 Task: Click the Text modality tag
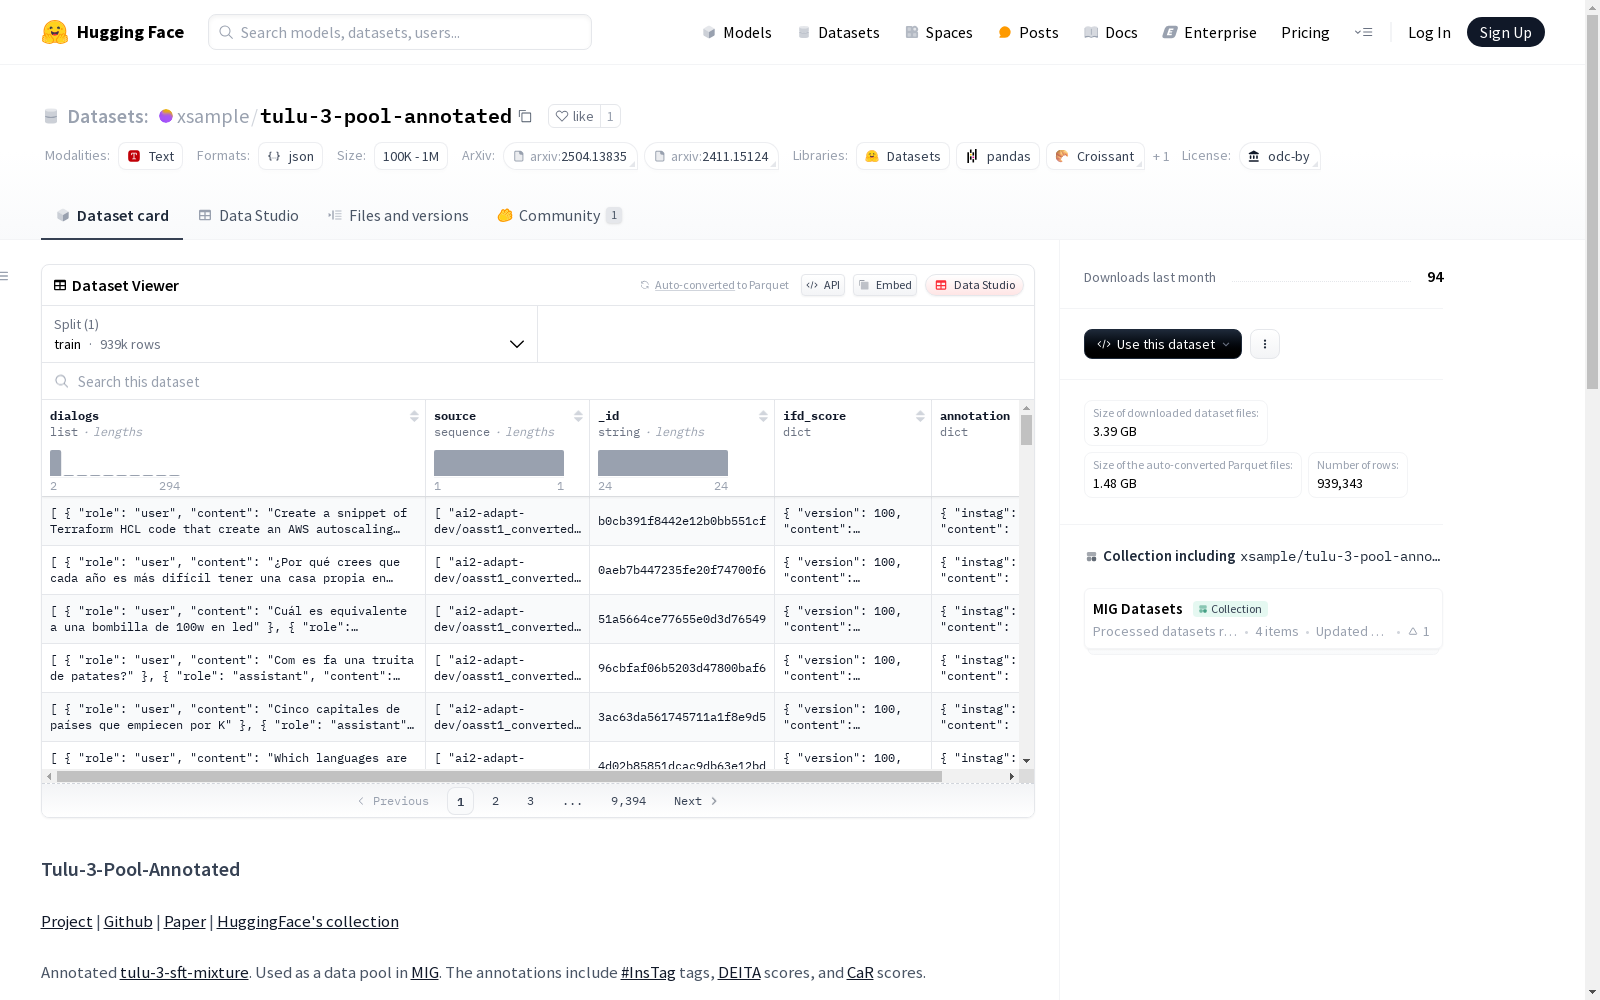[x=151, y=156]
